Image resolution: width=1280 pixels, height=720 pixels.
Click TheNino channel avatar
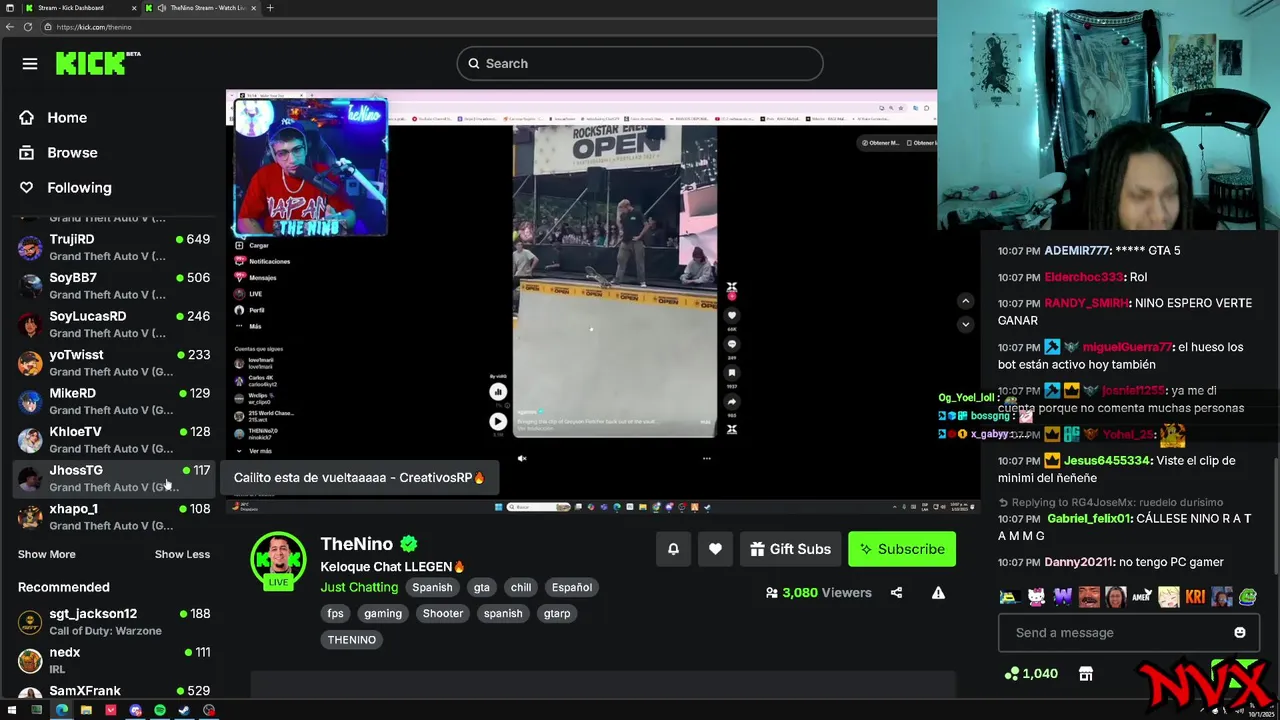click(x=278, y=560)
